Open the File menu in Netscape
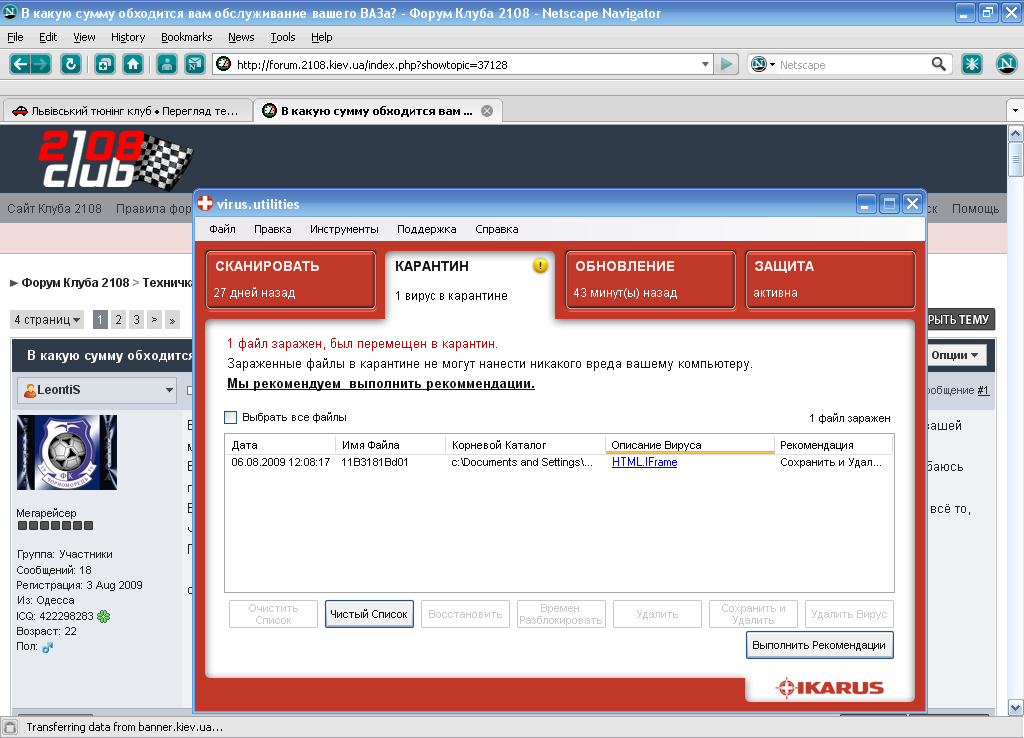 pos(15,37)
